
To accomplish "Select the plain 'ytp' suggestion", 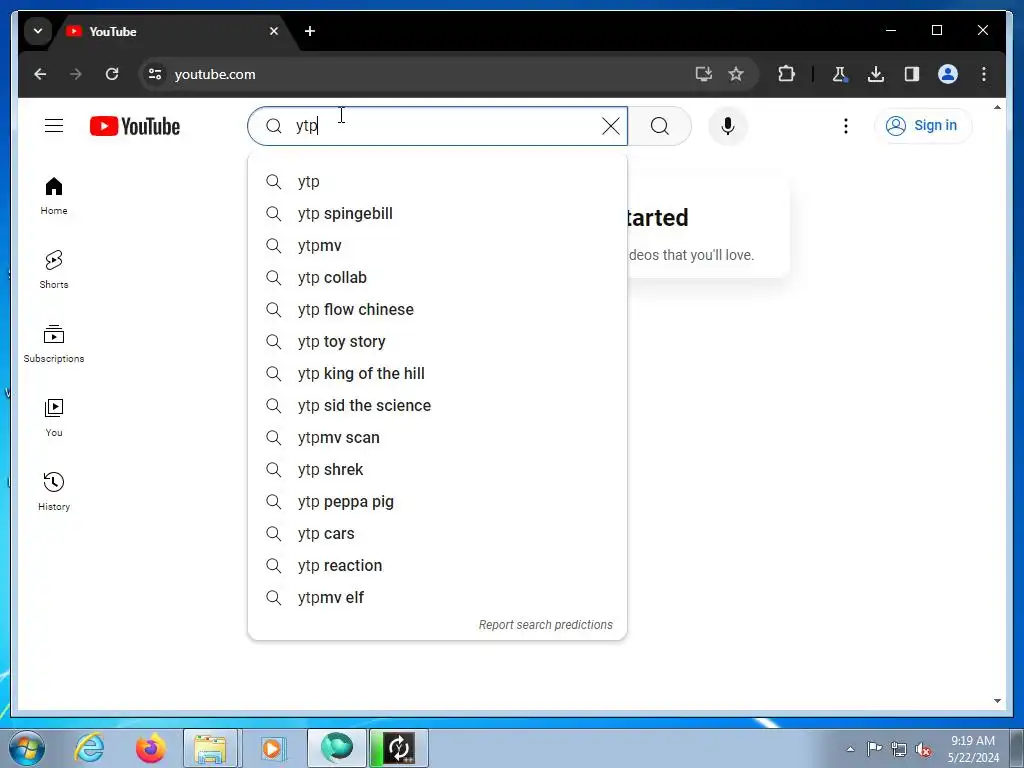I will 437,182.
